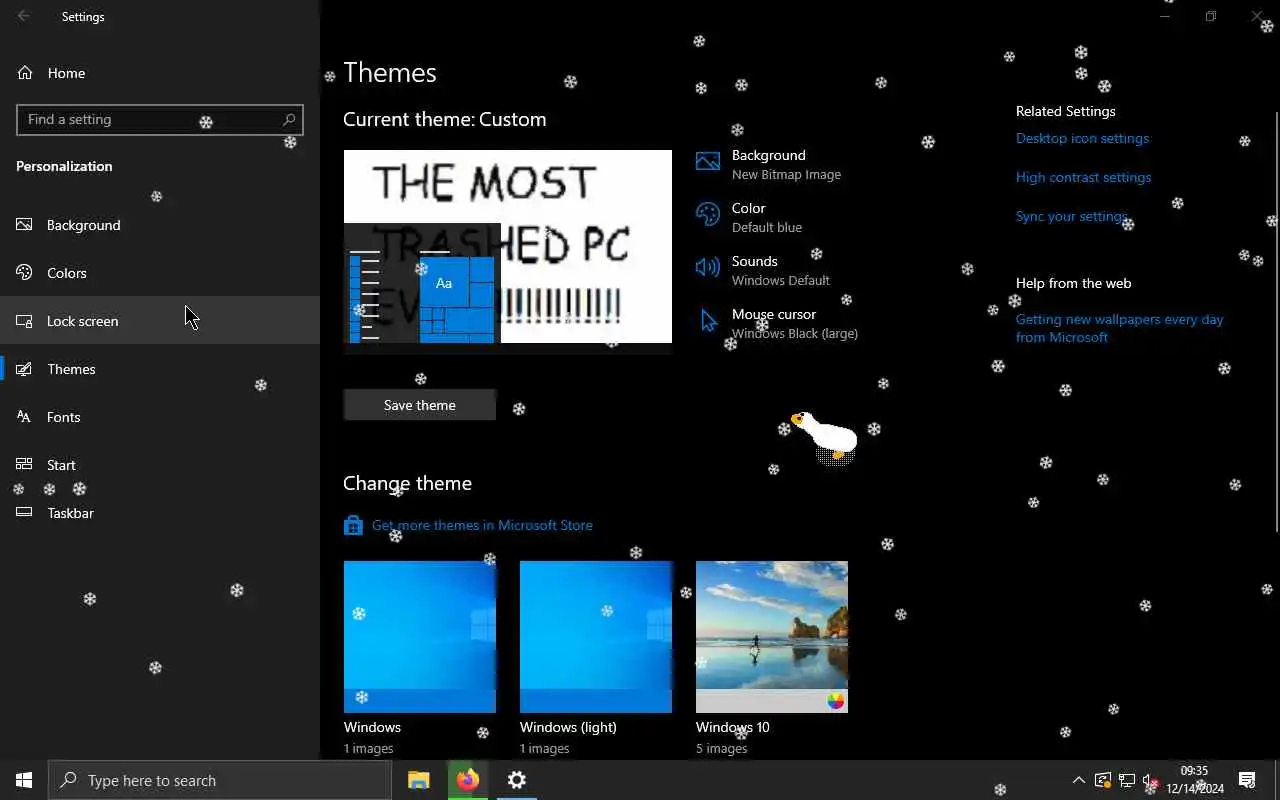
Task: Select Lock screen in the sidebar
Action: [x=160, y=321]
